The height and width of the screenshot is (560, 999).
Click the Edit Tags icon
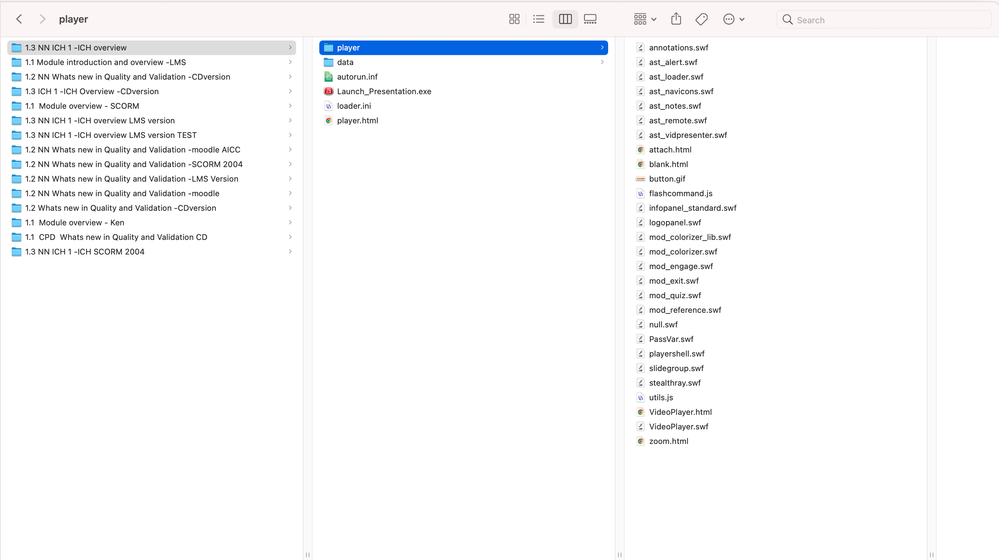[701, 19]
